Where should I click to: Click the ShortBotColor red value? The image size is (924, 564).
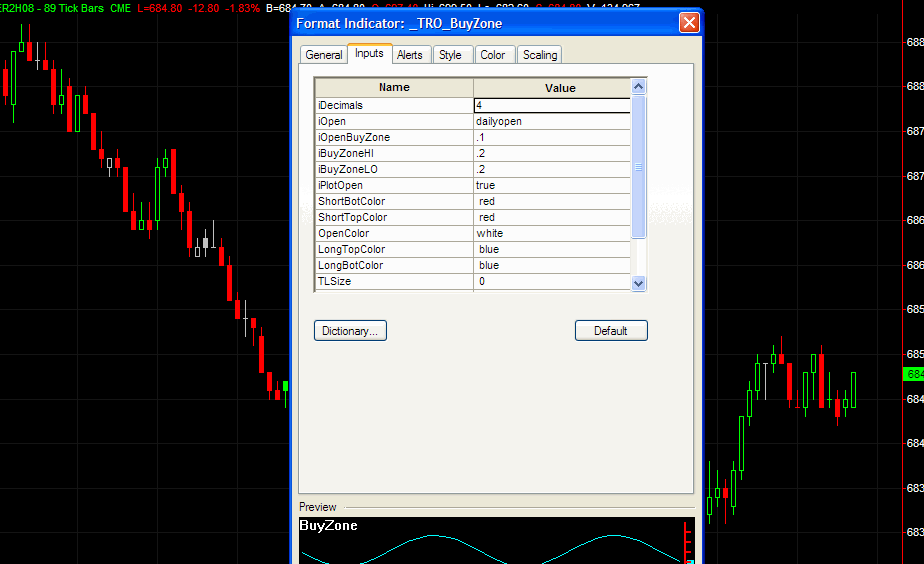pyautogui.click(x=551, y=201)
